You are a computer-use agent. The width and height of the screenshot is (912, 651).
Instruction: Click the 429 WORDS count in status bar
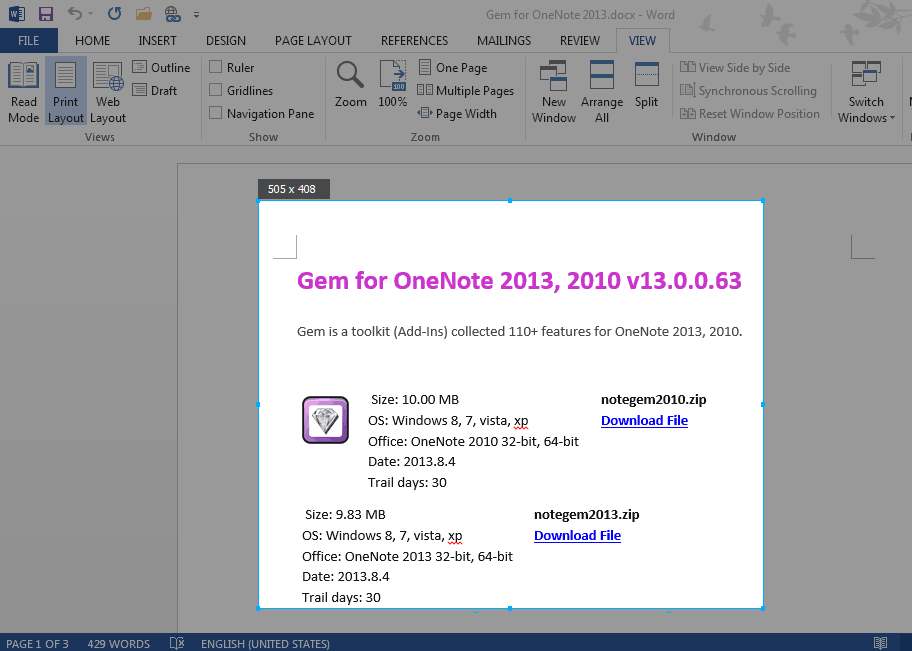[x=119, y=643]
